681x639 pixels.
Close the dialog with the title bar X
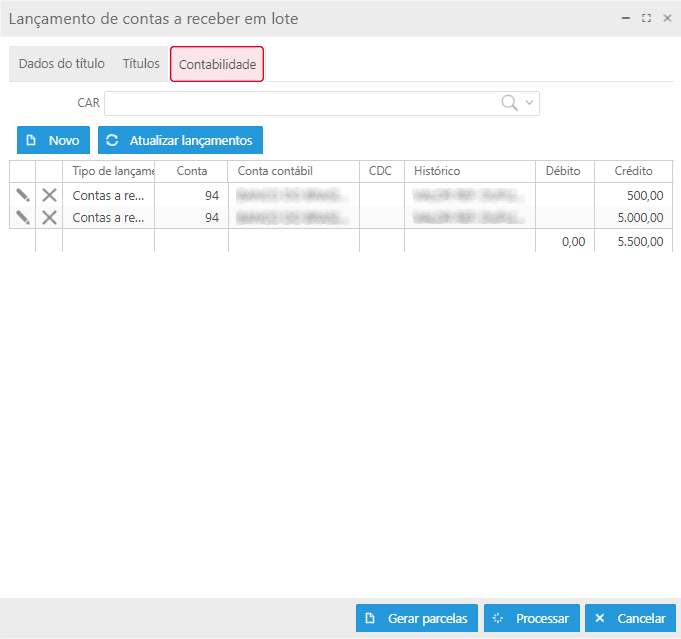[667, 18]
